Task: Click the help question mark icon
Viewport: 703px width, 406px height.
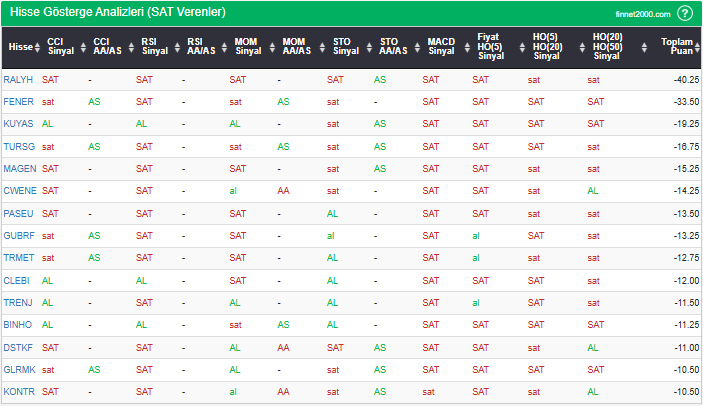Action: (685, 13)
